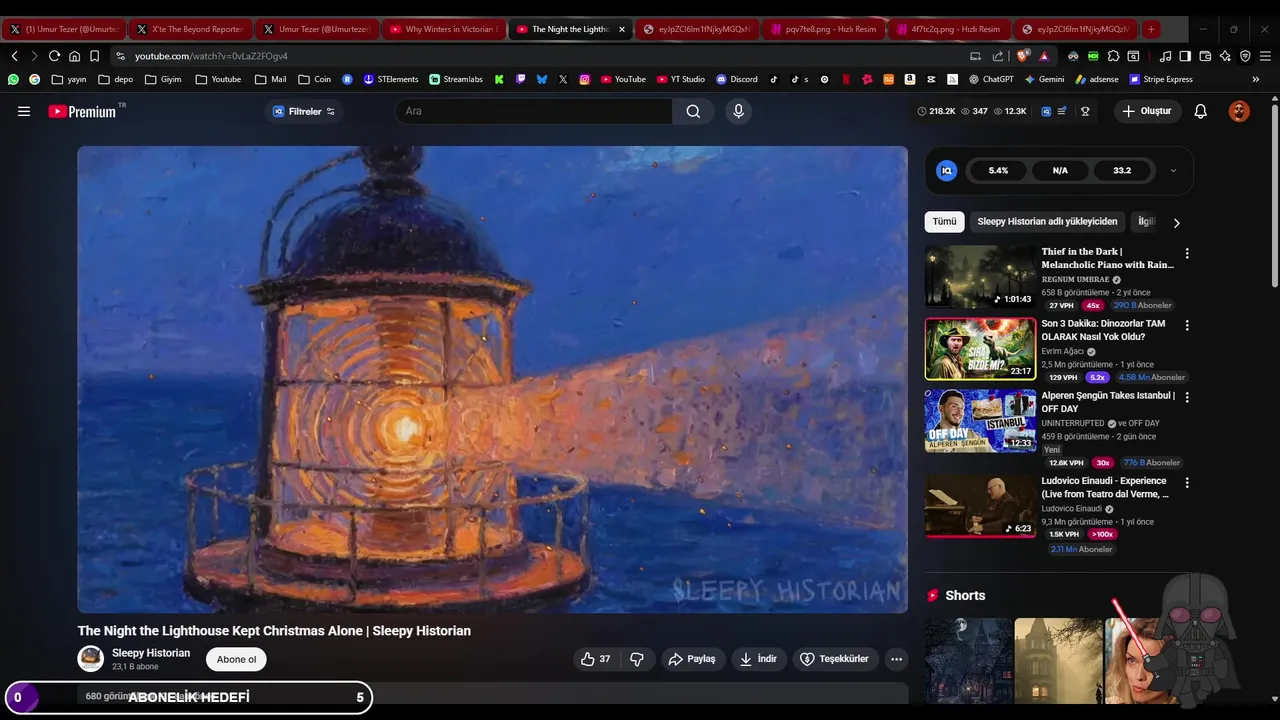Screen dimensions: 1280x720
Task: Open Instagram bookmark icon
Action: 585,79
